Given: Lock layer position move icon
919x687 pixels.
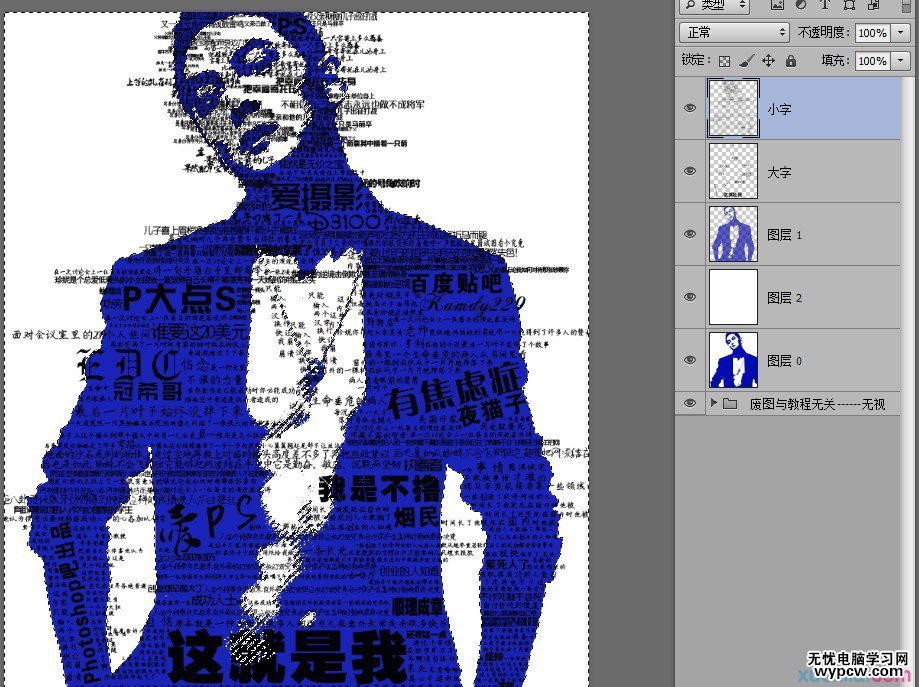Looking at the screenshot, I should click(x=768, y=60).
